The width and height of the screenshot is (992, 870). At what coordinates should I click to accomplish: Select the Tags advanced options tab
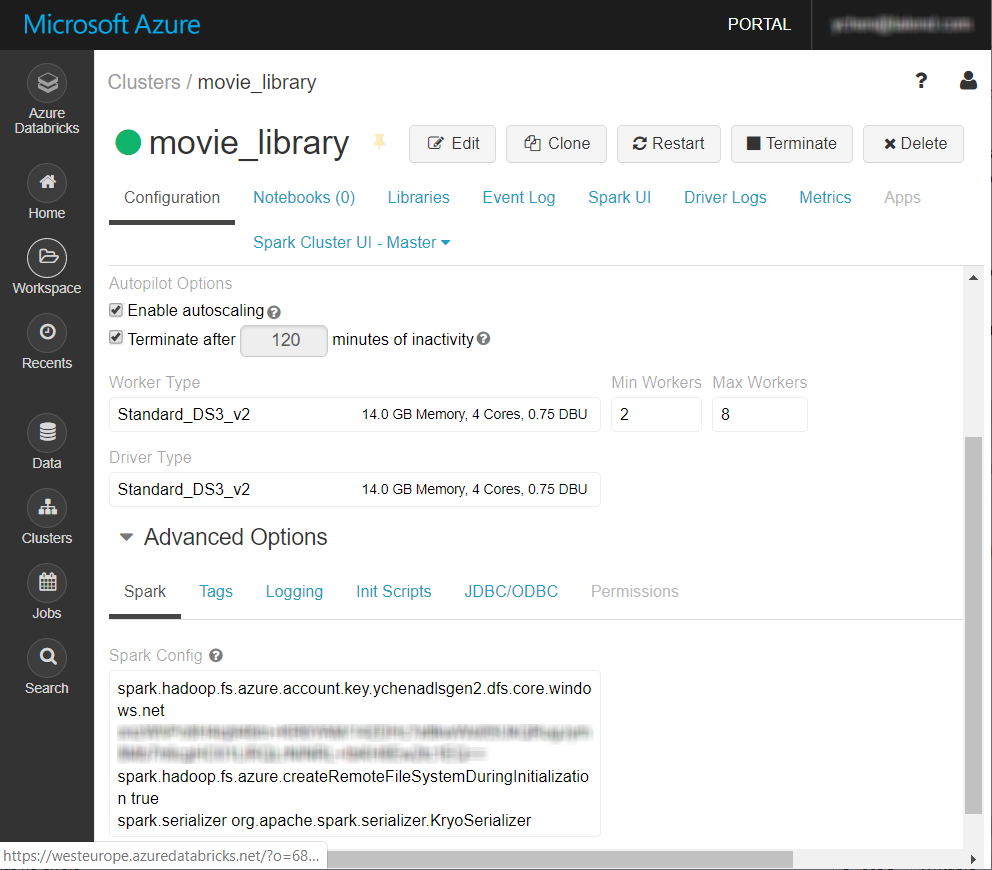tap(216, 592)
